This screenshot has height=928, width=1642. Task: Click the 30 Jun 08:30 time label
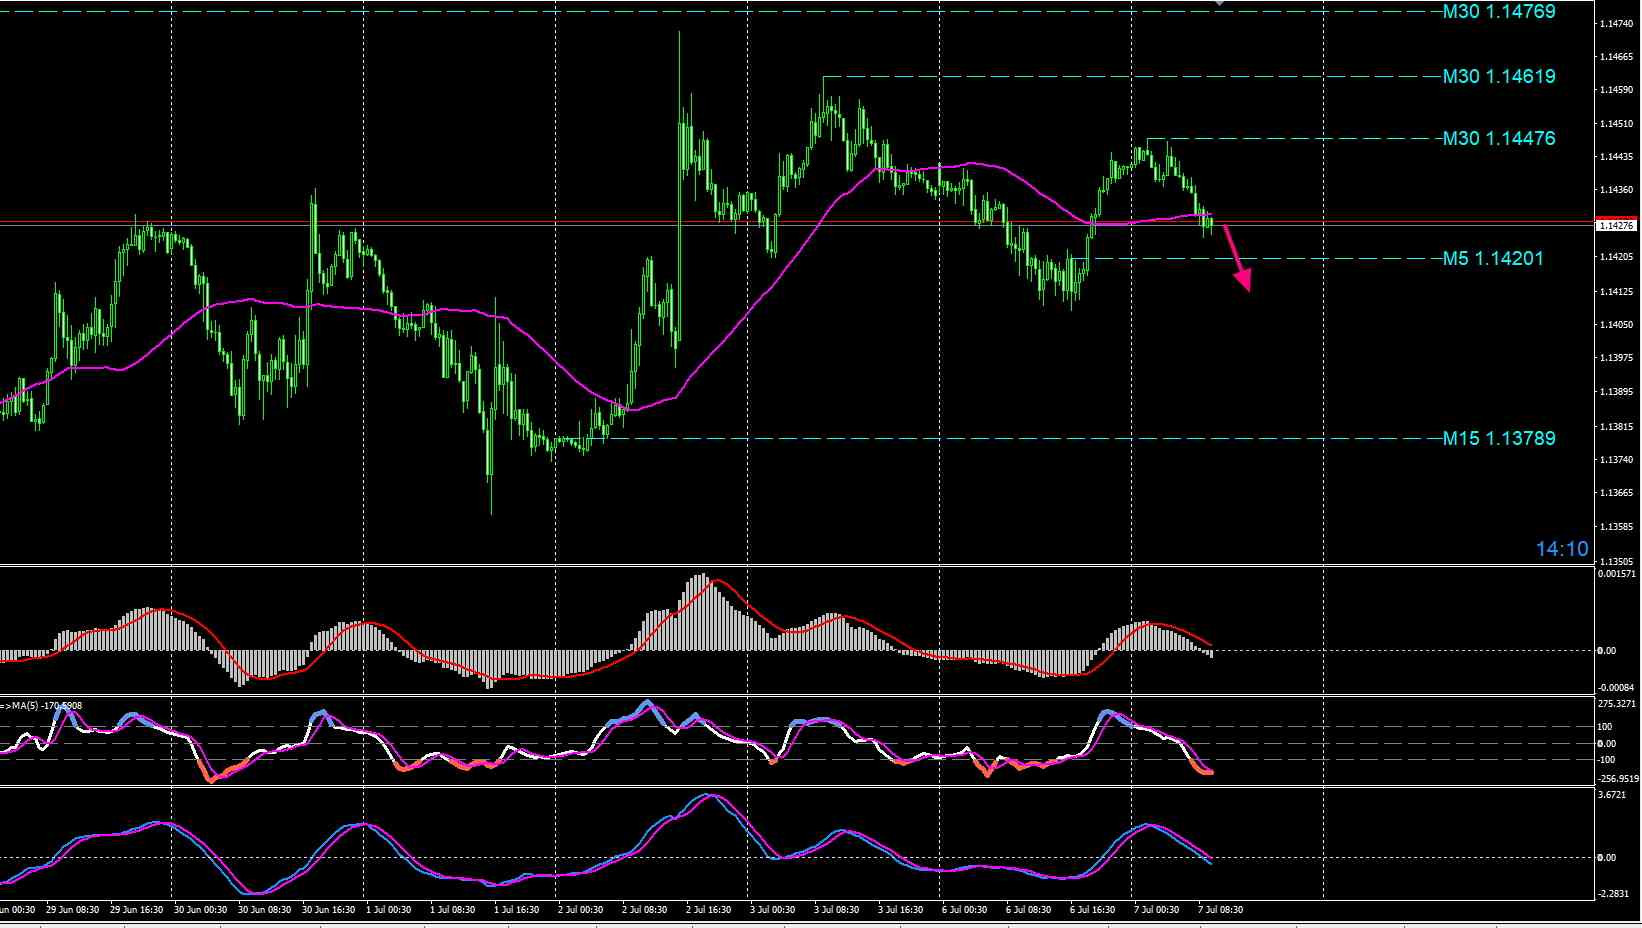tap(264, 910)
